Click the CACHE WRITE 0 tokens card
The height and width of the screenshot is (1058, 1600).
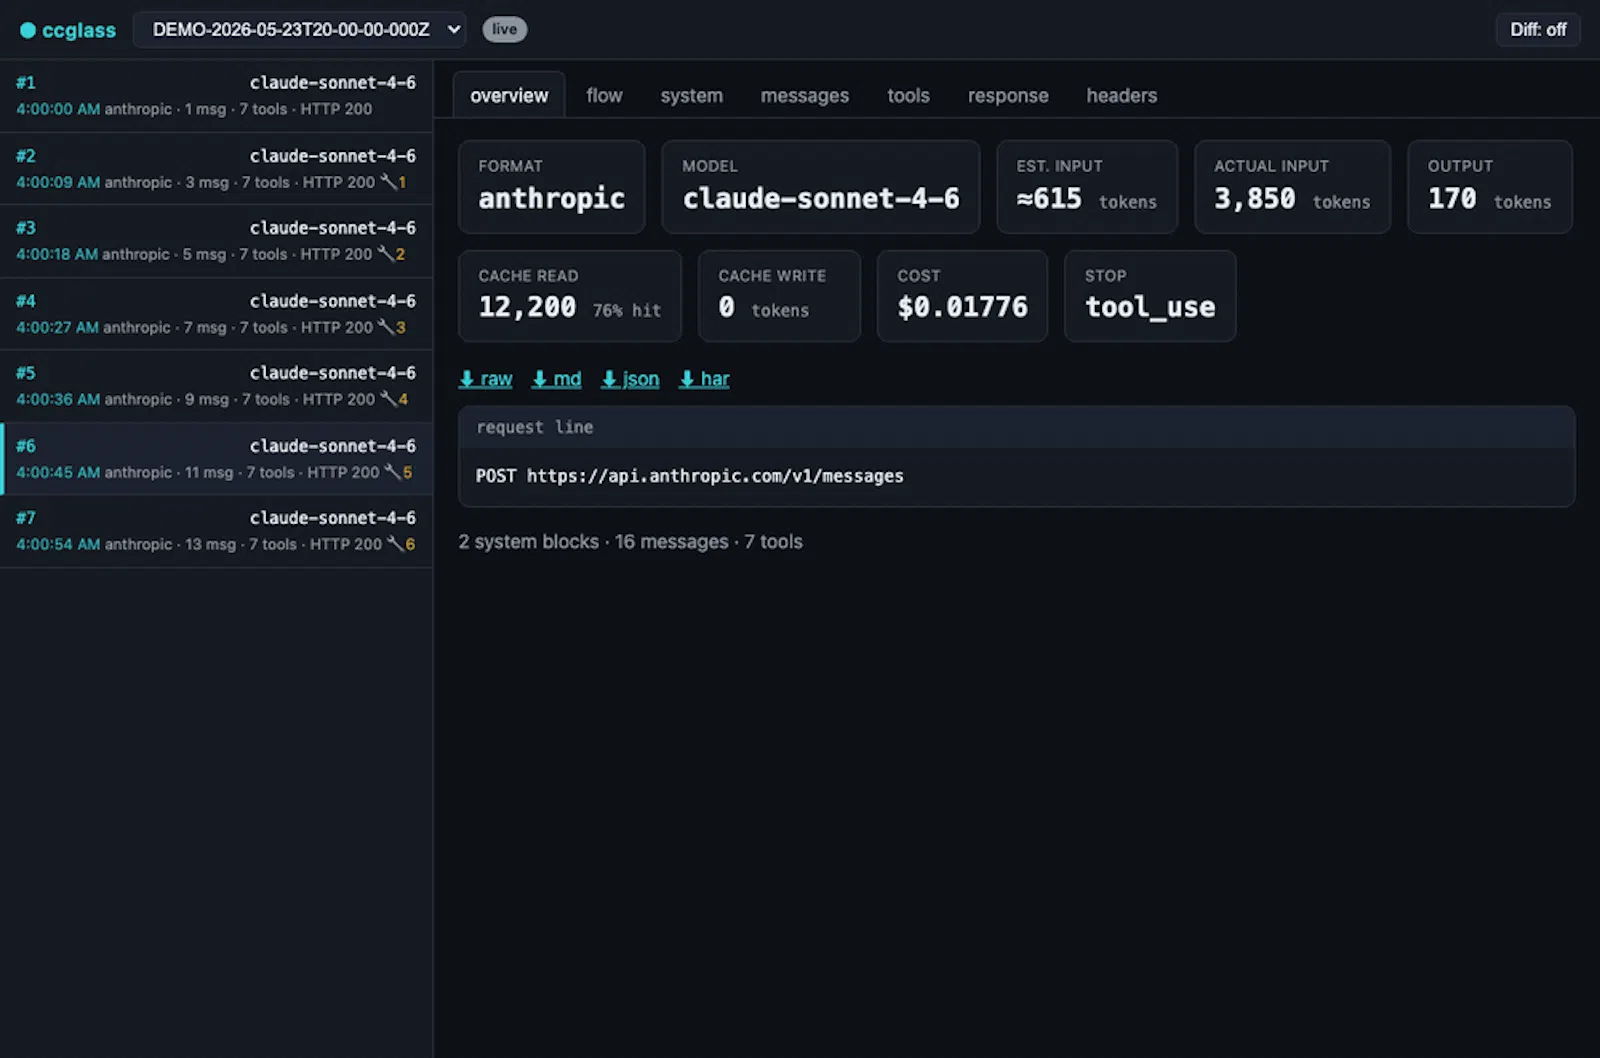pyautogui.click(x=779, y=296)
